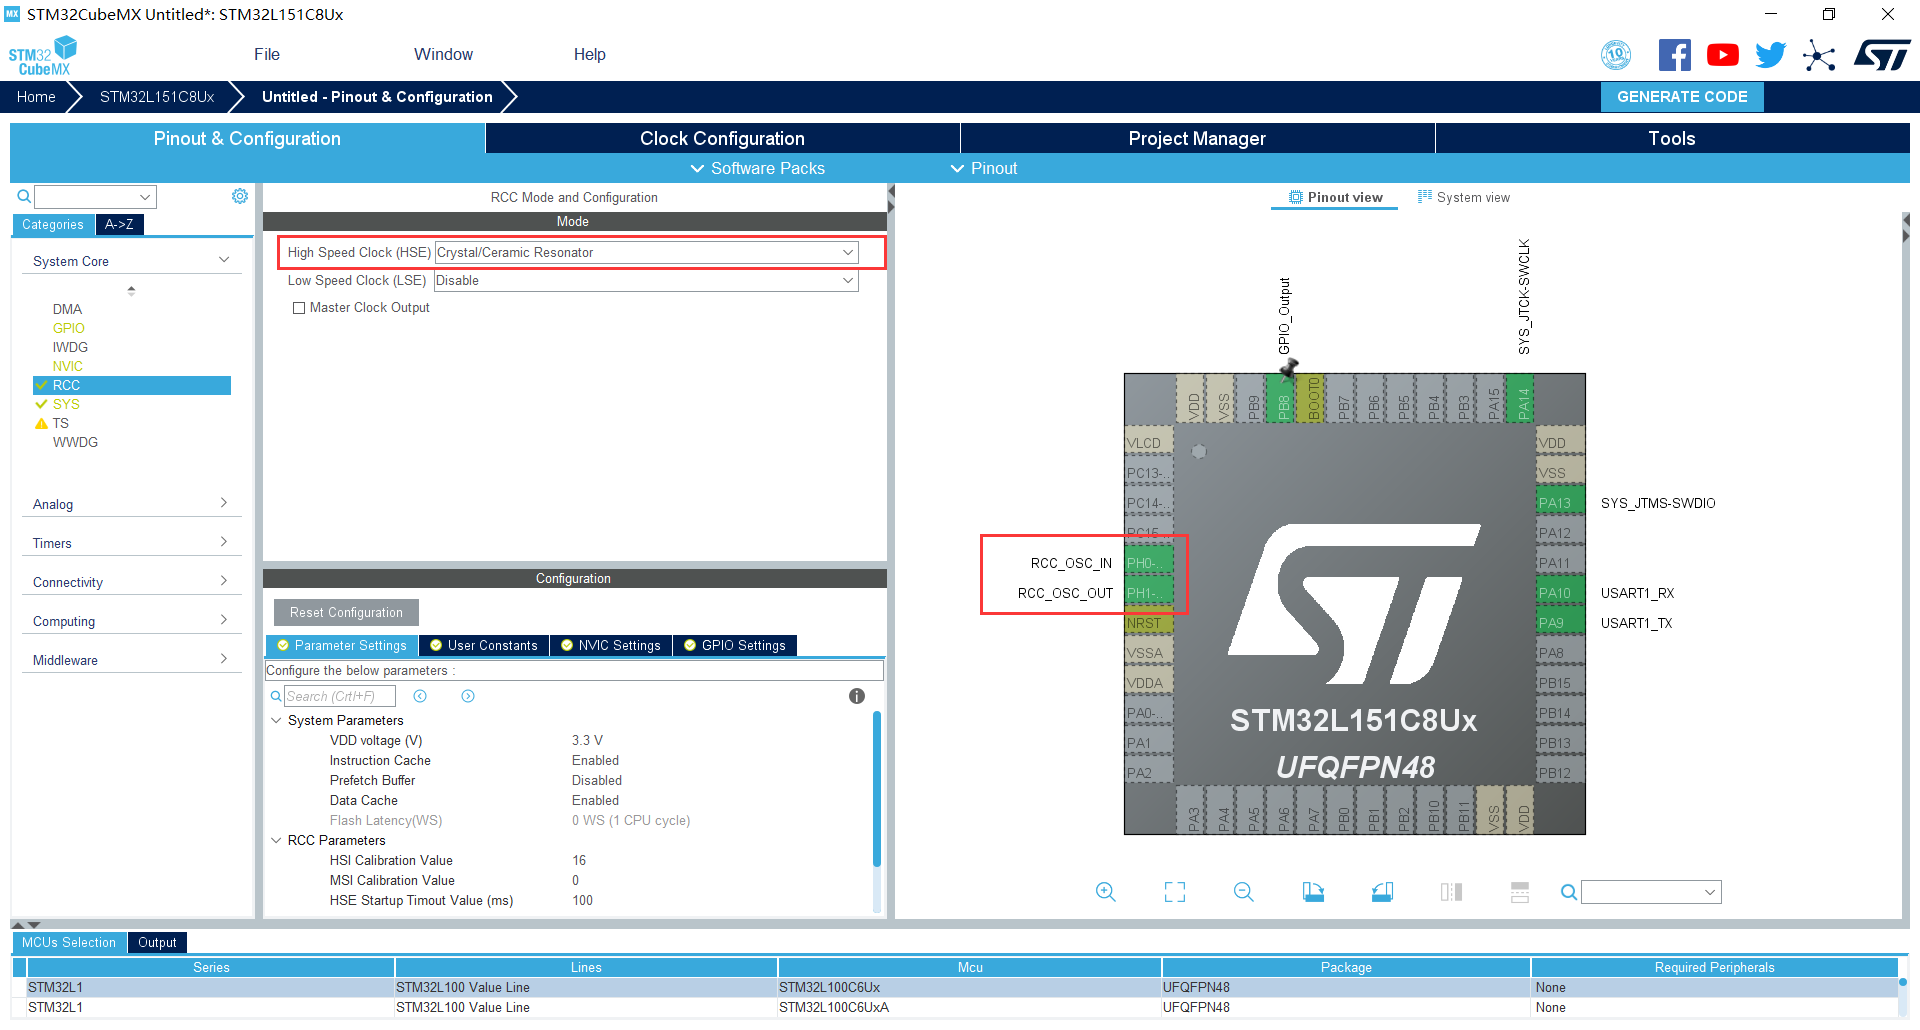The height and width of the screenshot is (1030, 1920).
Task: Click the parameter info icon
Action: 857,696
